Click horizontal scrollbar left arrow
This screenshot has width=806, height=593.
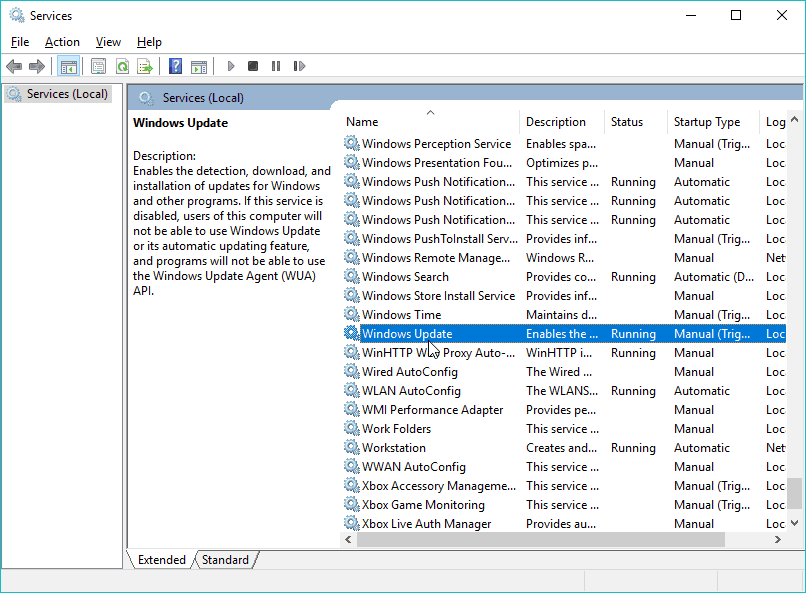pos(349,540)
